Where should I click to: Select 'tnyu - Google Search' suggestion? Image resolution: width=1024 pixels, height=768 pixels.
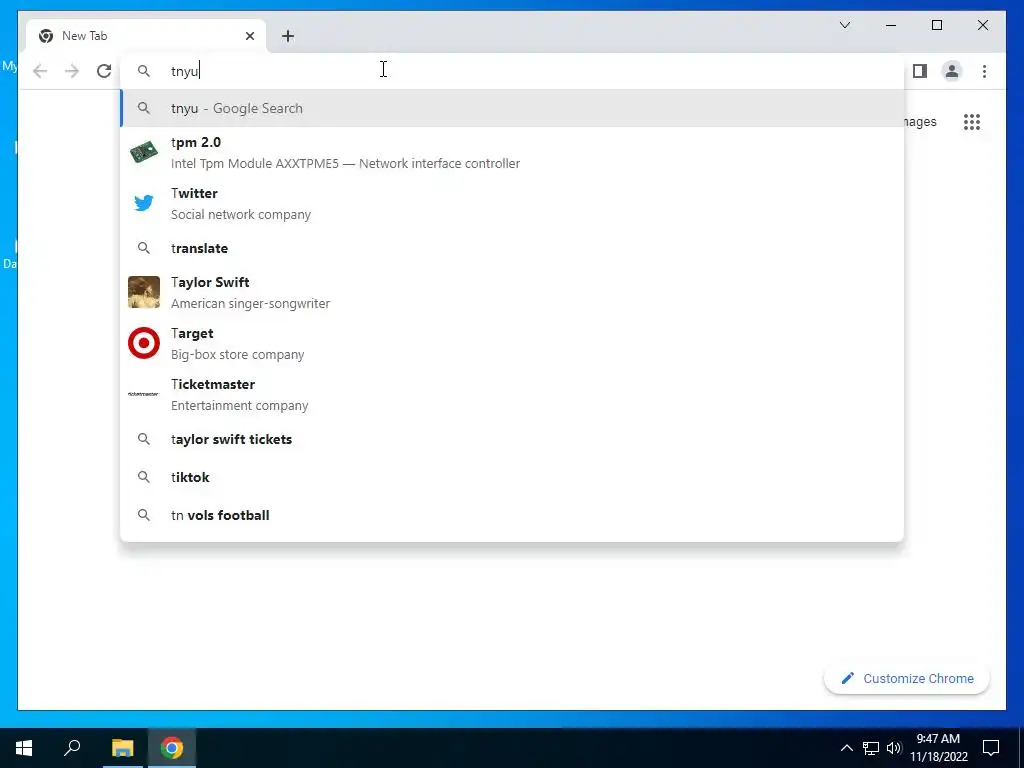[x=512, y=108]
